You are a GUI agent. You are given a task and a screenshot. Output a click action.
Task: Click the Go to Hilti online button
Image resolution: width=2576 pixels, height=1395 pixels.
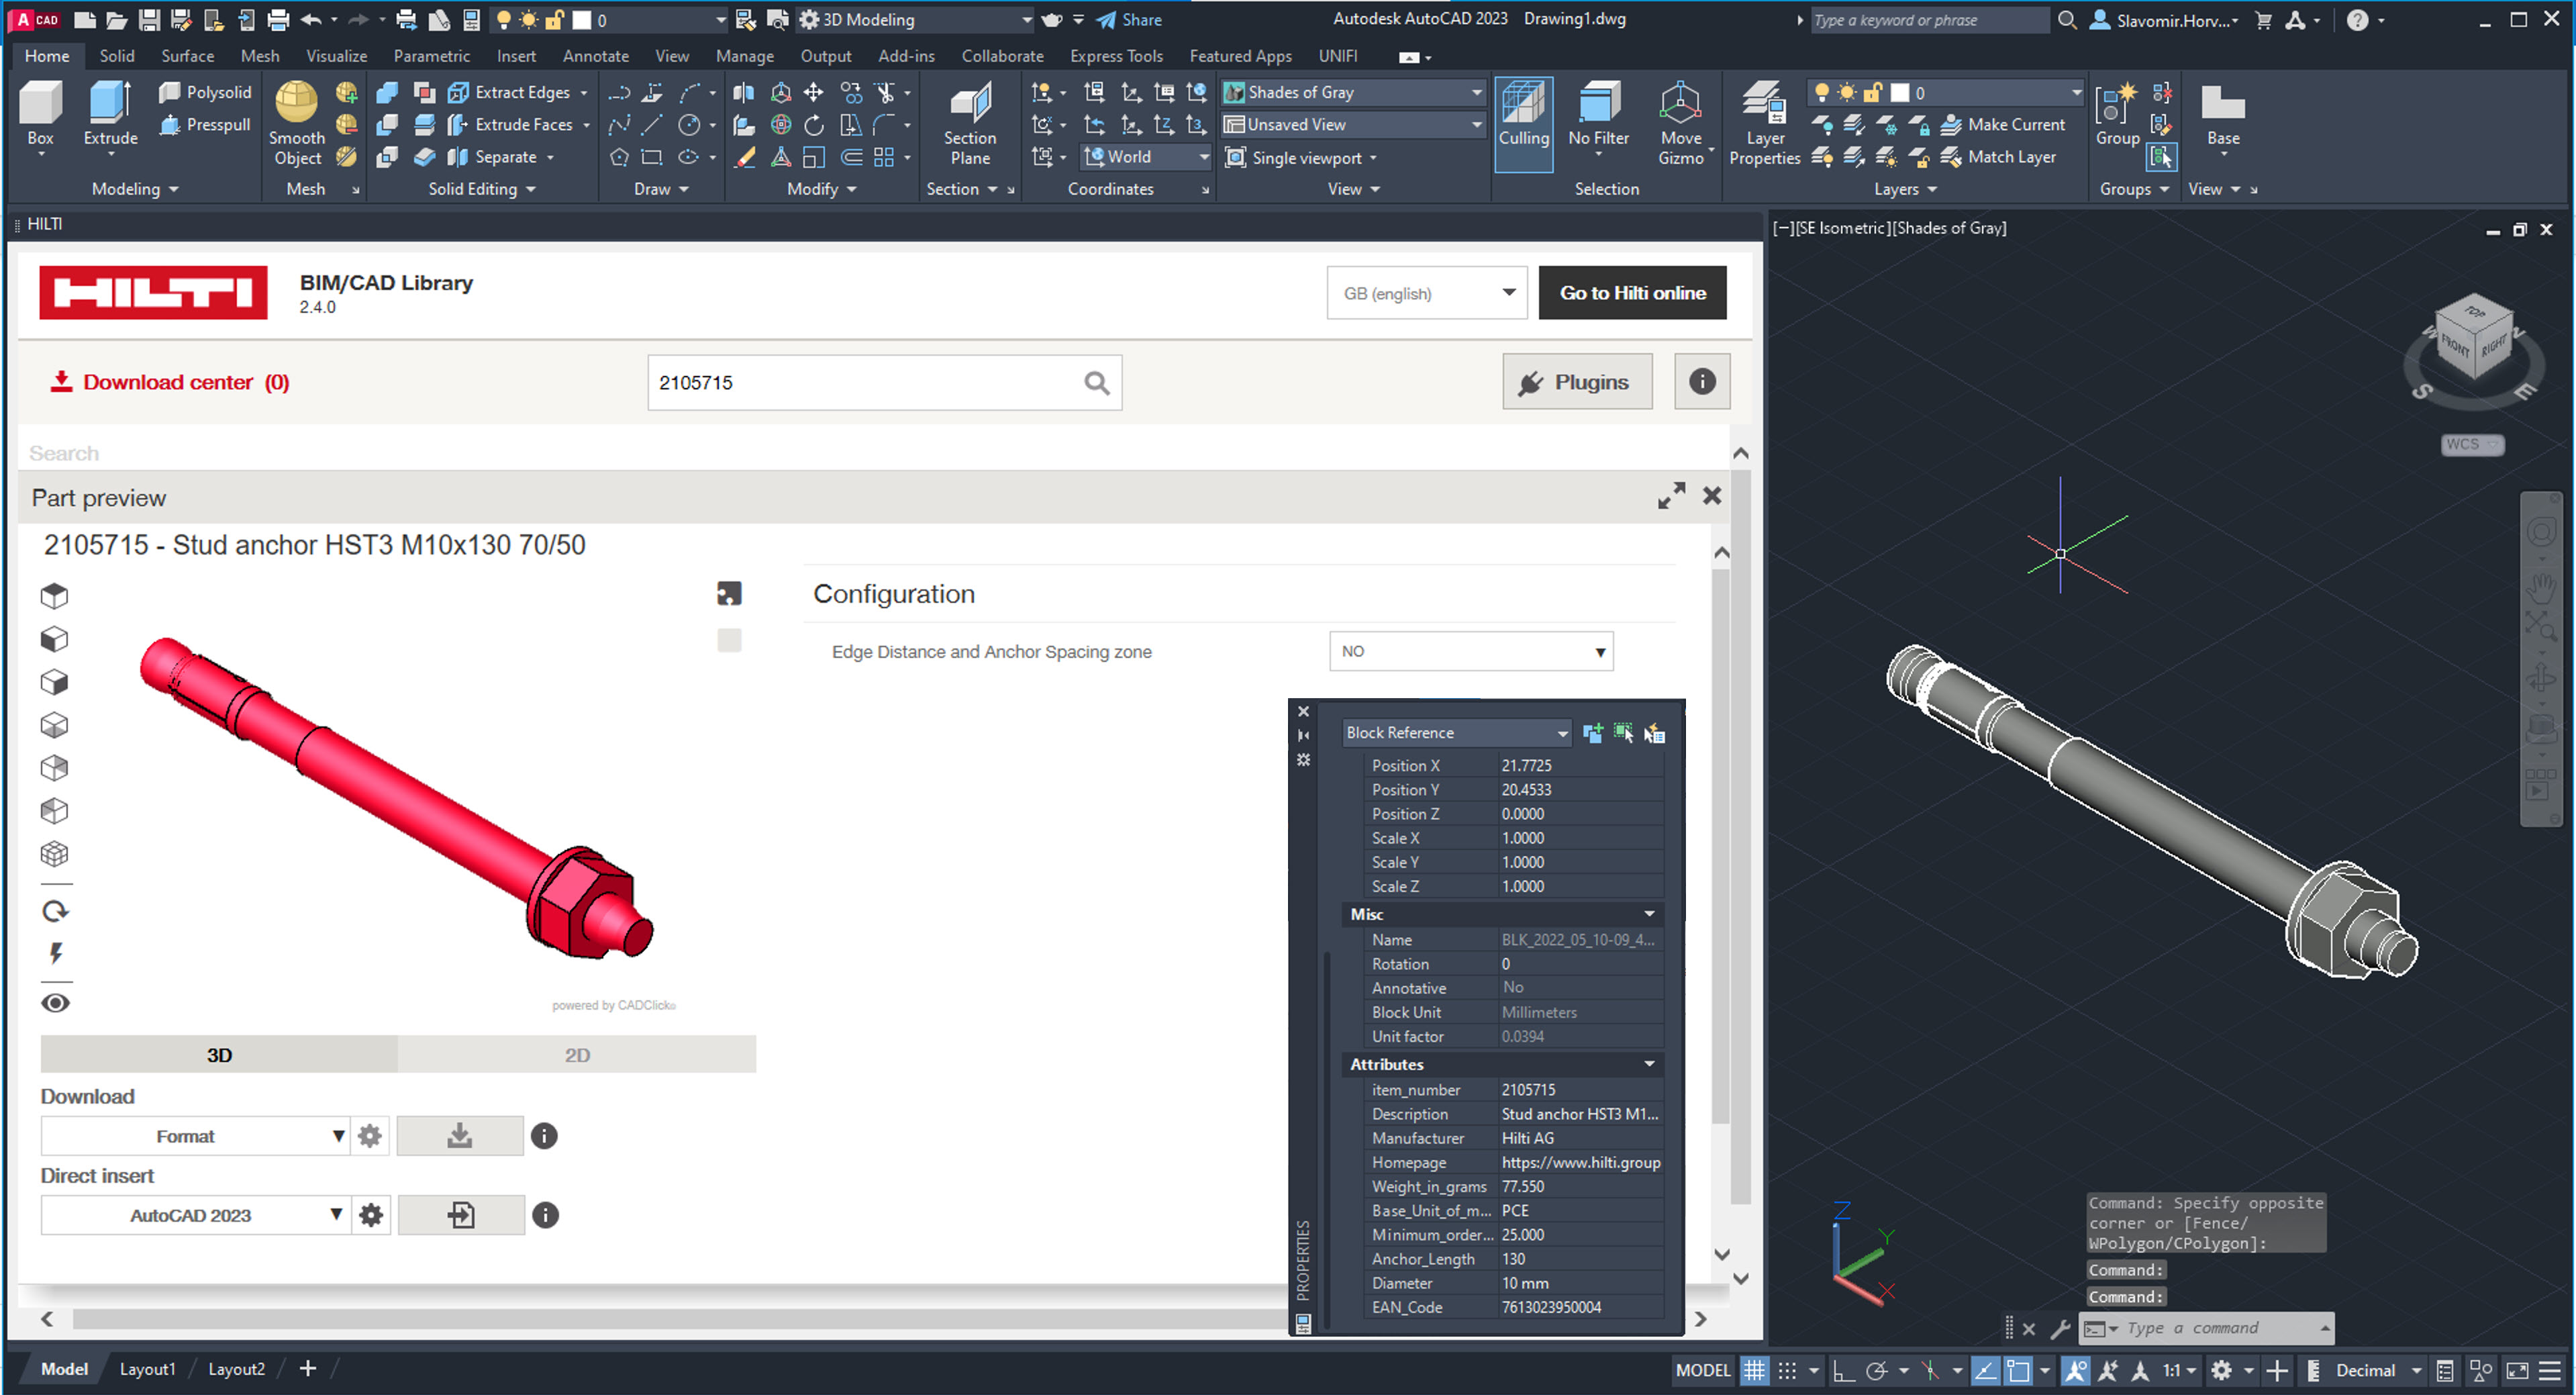[x=1632, y=293]
